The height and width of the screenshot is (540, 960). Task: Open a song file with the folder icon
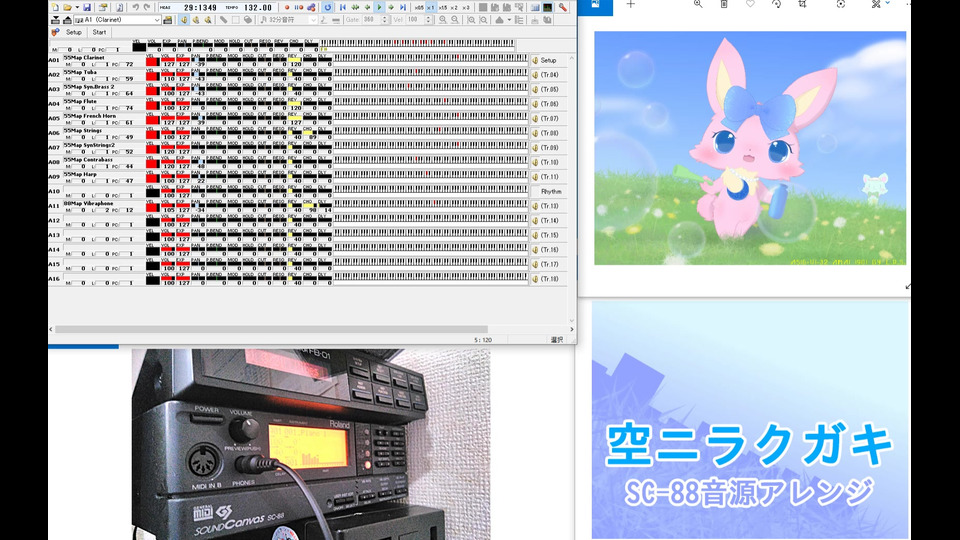[x=67, y=7]
